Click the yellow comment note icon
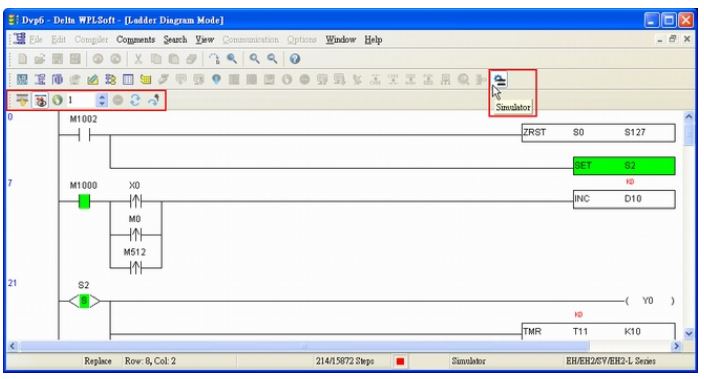 click(145, 80)
